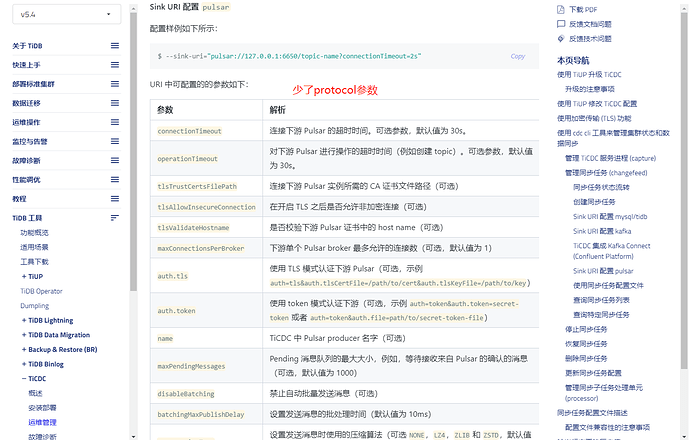Expand the TiDB Data Migration node

[x=24, y=335]
